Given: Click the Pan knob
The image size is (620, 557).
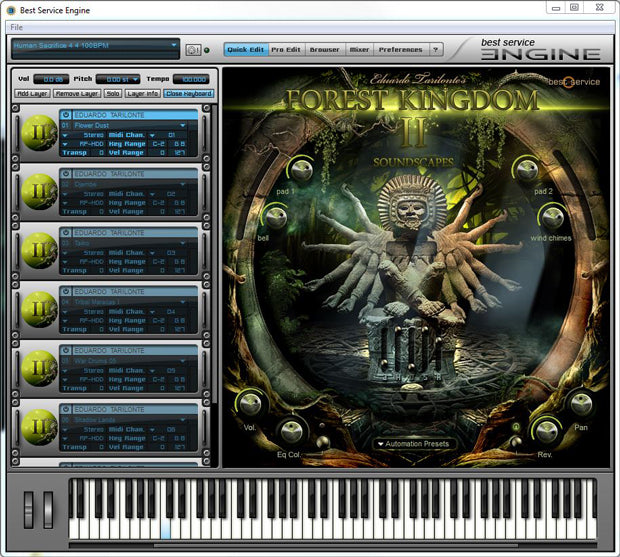Looking at the screenshot, I should 579,404.
